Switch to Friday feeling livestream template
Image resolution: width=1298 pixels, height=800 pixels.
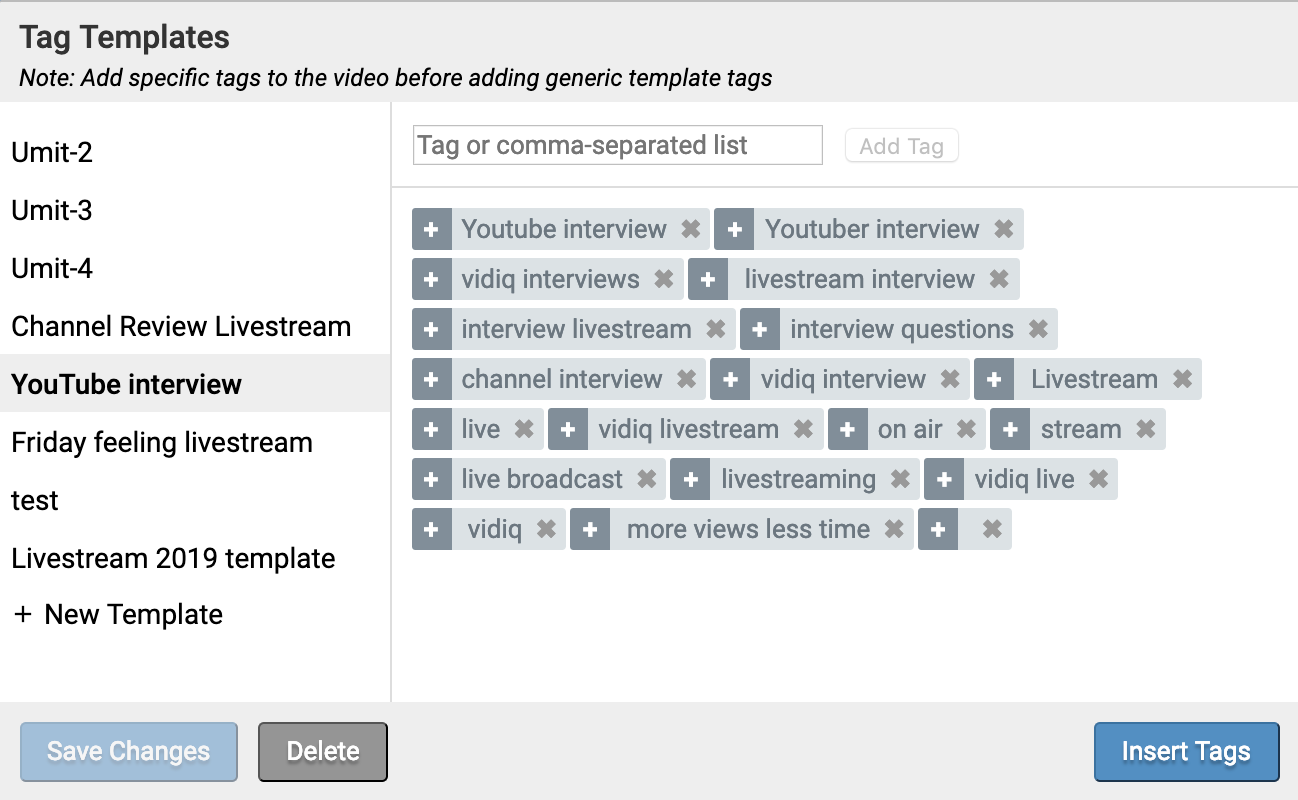[x=162, y=443]
